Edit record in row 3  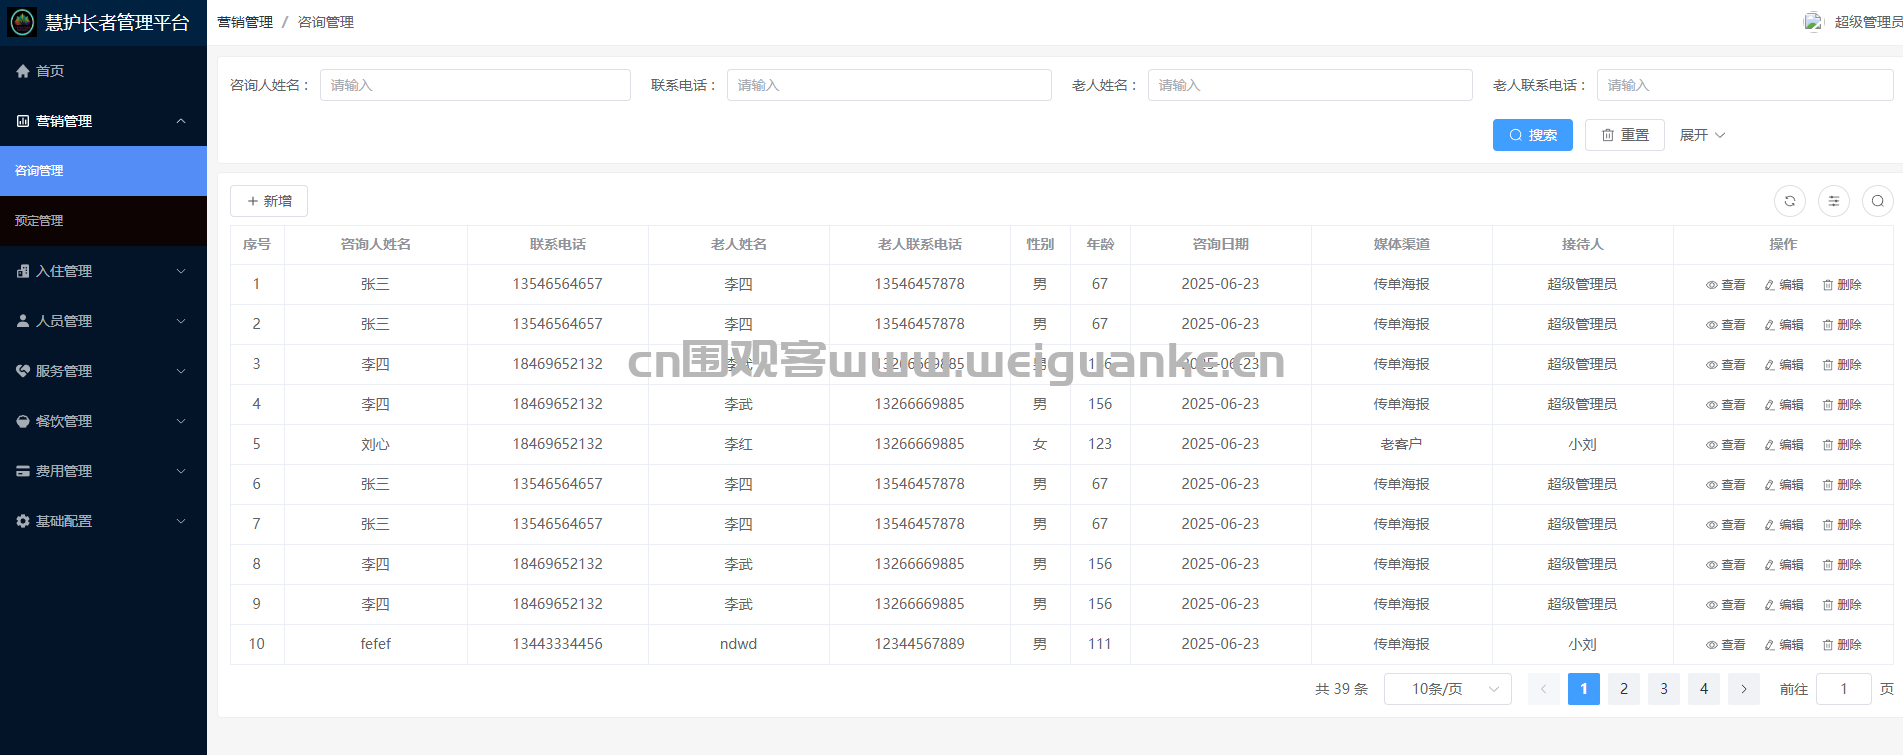click(x=1784, y=365)
